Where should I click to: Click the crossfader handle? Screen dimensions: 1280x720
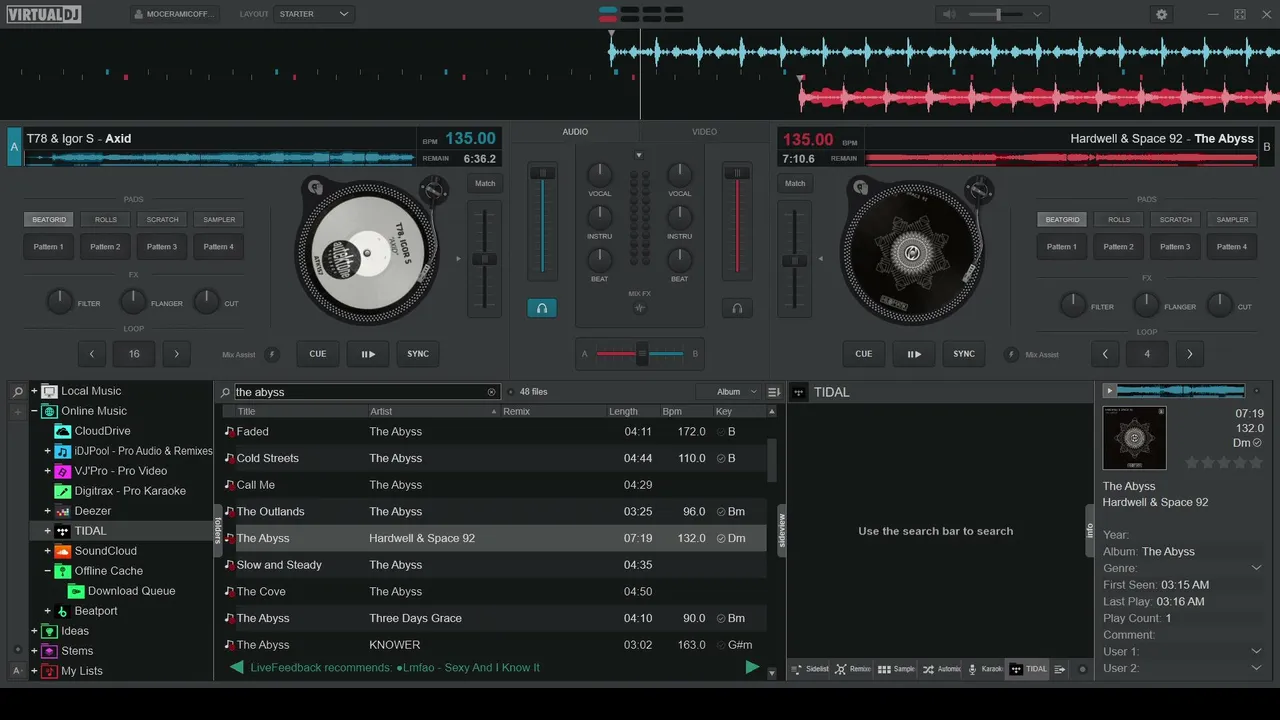[x=642, y=353]
